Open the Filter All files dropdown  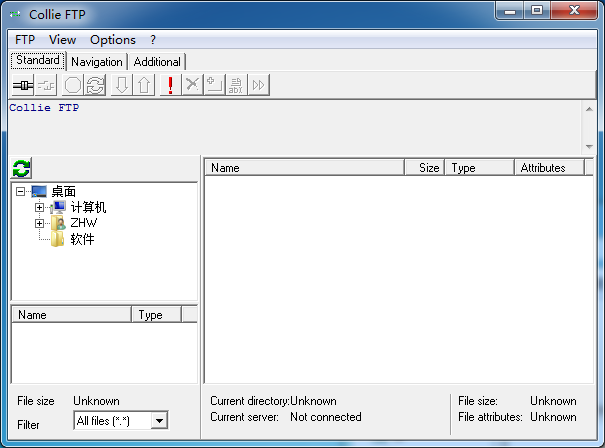click(x=159, y=421)
